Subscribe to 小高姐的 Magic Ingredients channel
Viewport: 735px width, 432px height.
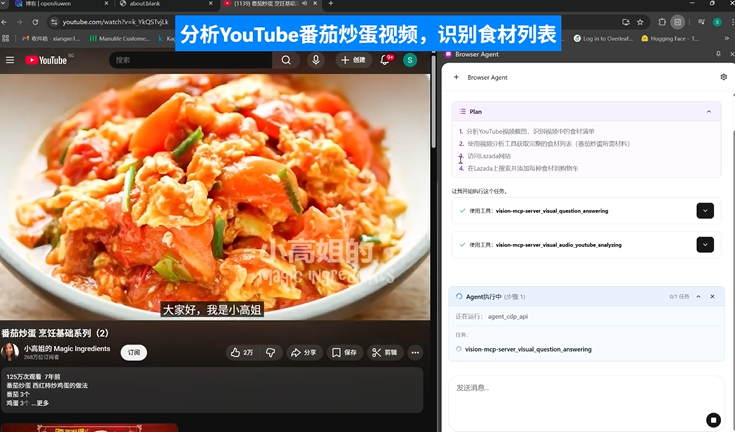(131, 352)
